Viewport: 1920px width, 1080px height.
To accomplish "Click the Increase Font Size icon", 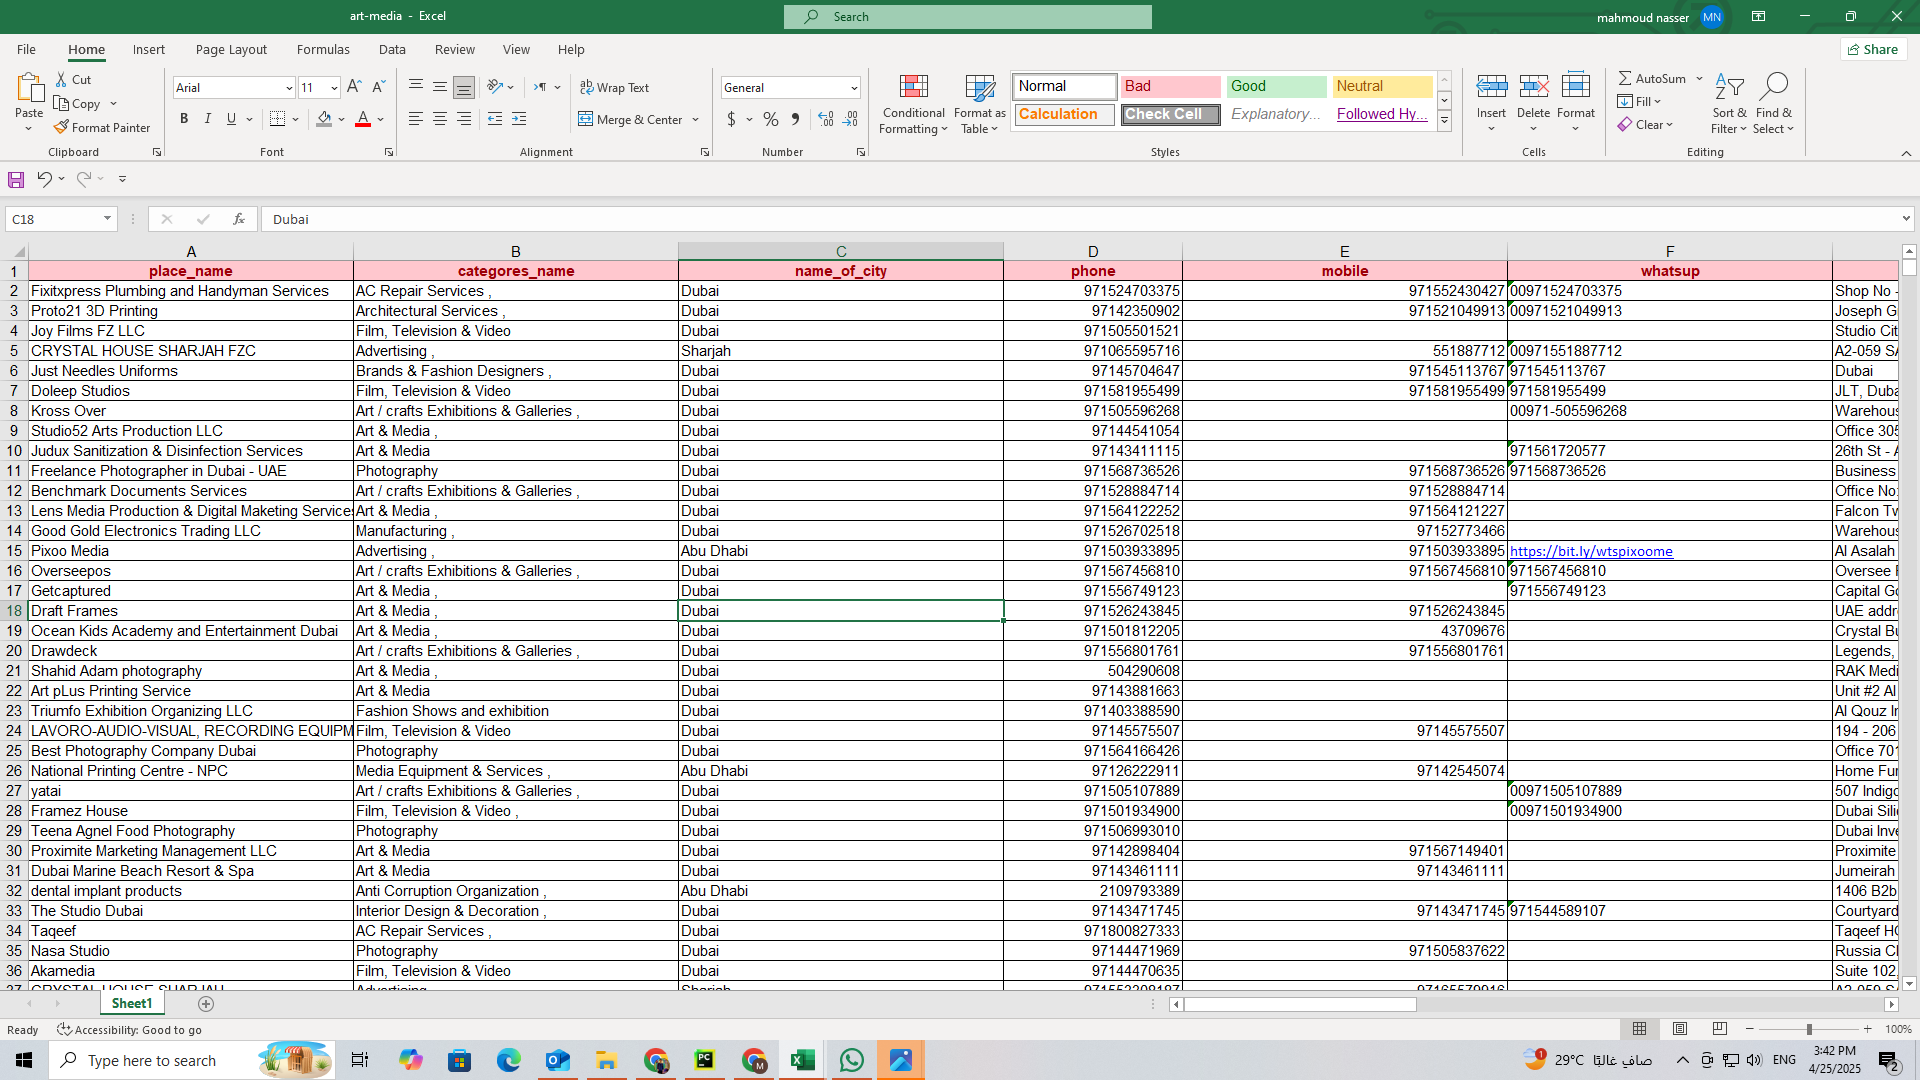I will click(354, 88).
